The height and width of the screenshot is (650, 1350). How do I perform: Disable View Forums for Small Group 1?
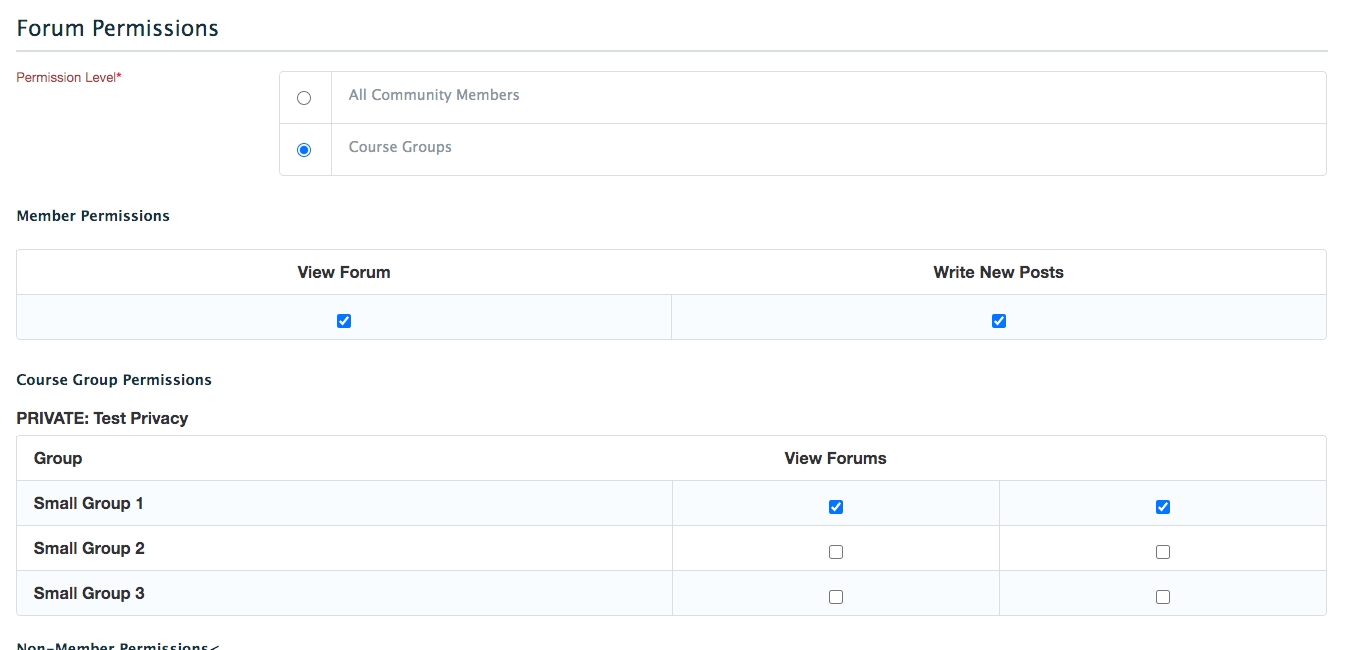(x=836, y=507)
